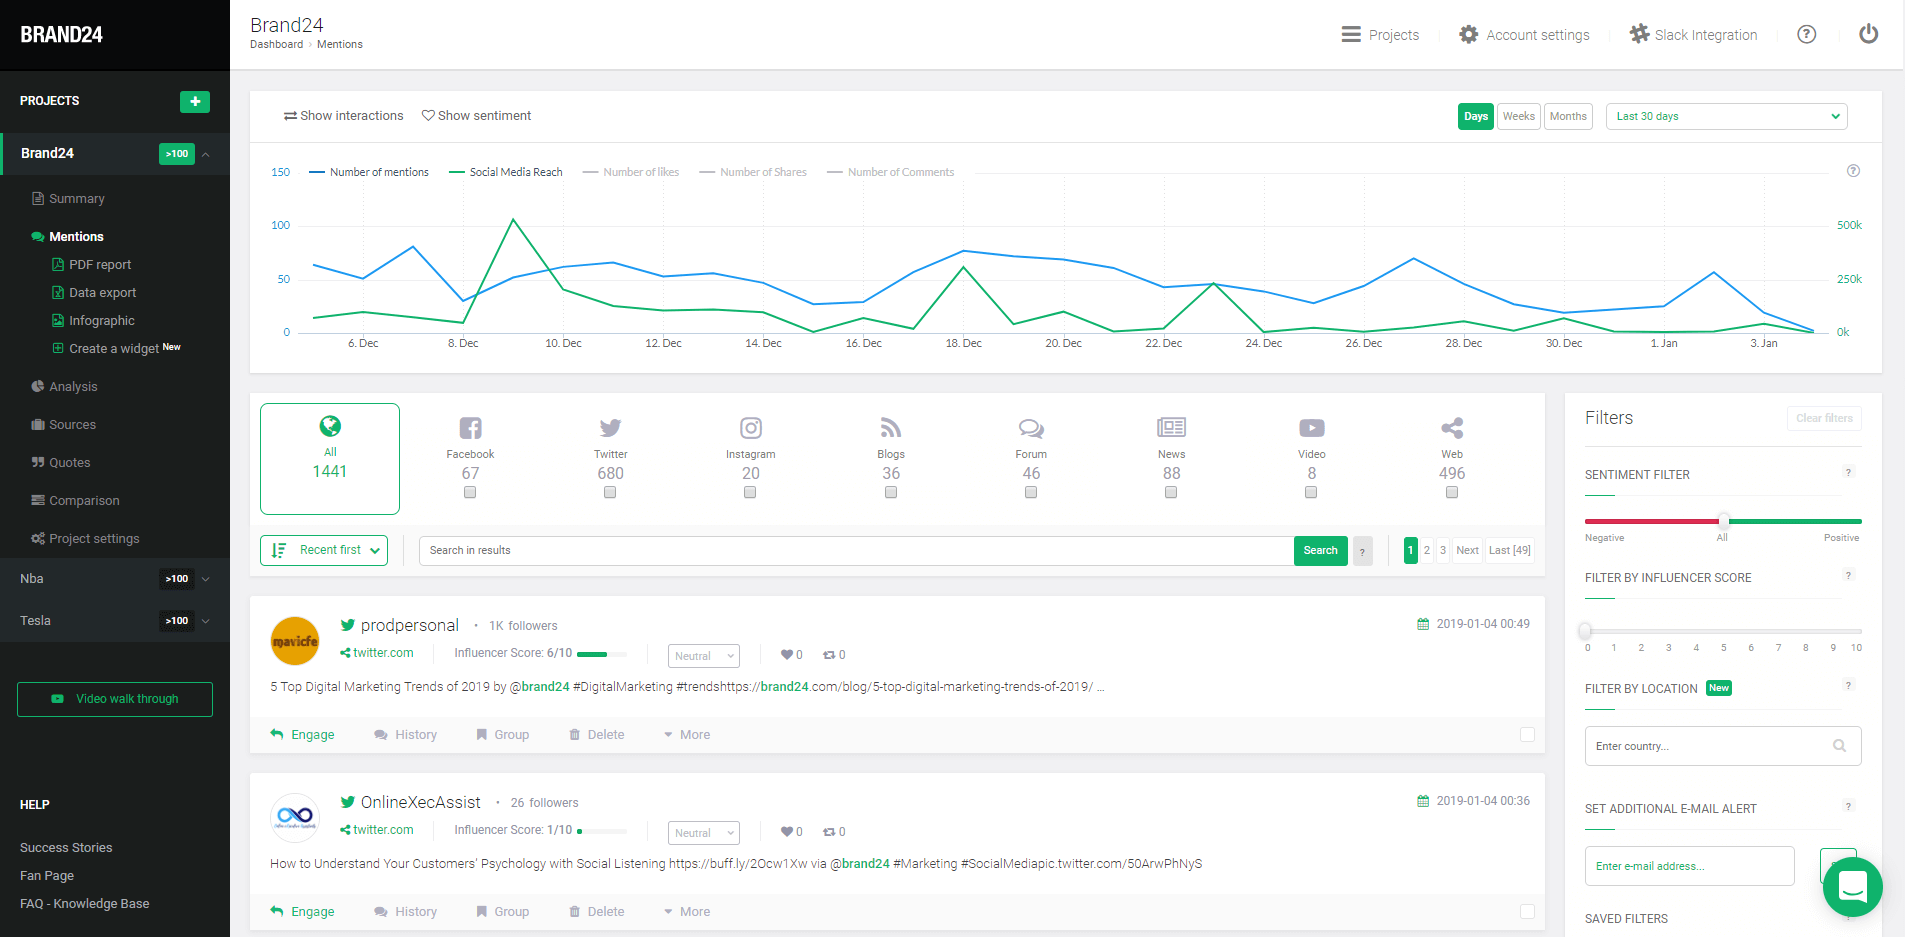This screenshot has height=937, width=1905.
Task: Expand the Tesla project chevron
Action: [x=206, y=621]
